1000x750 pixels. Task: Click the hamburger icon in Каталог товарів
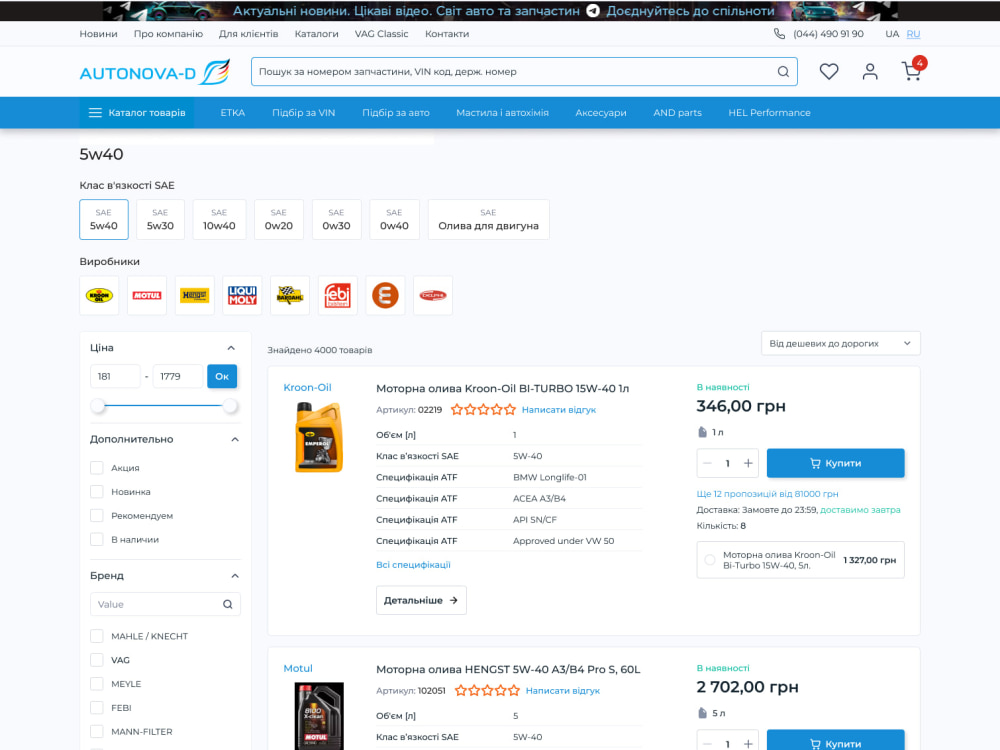click(95, 113)
